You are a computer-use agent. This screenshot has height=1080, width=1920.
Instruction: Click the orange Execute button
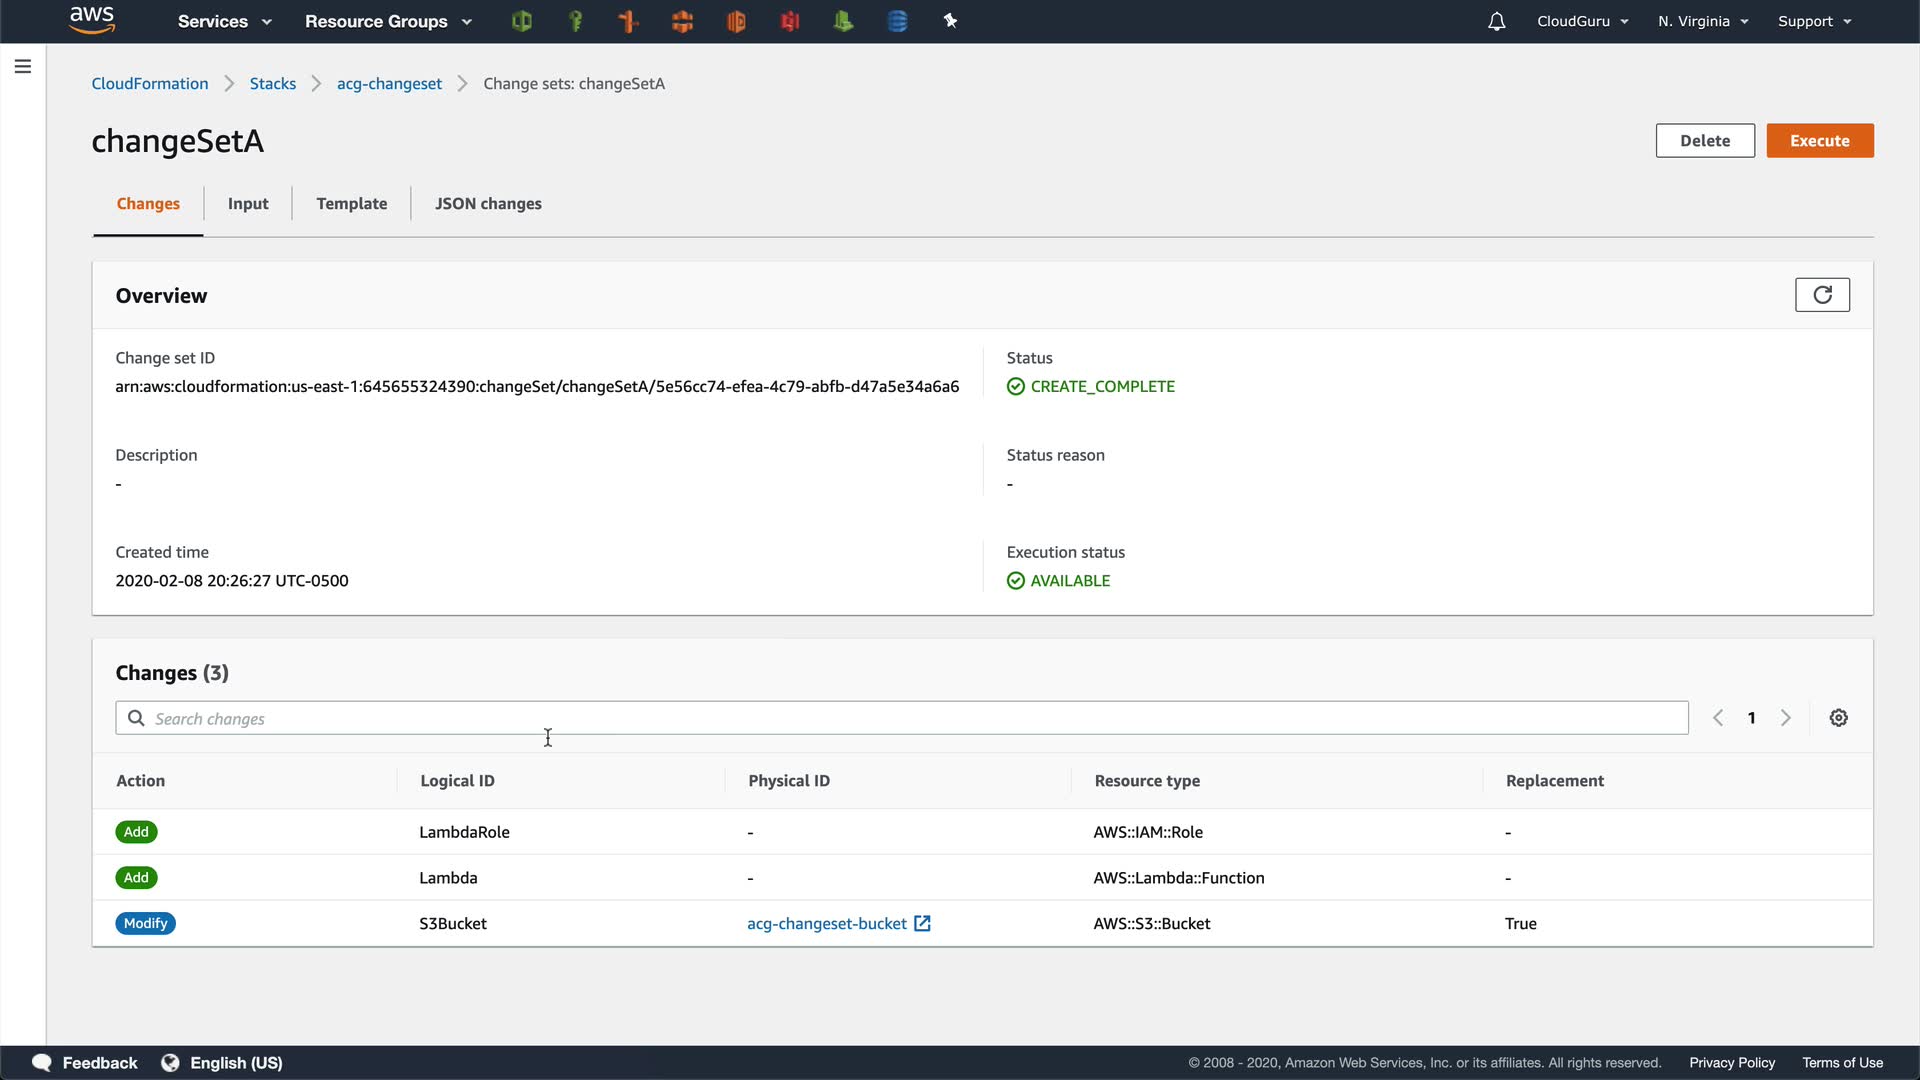point(1819,141)
